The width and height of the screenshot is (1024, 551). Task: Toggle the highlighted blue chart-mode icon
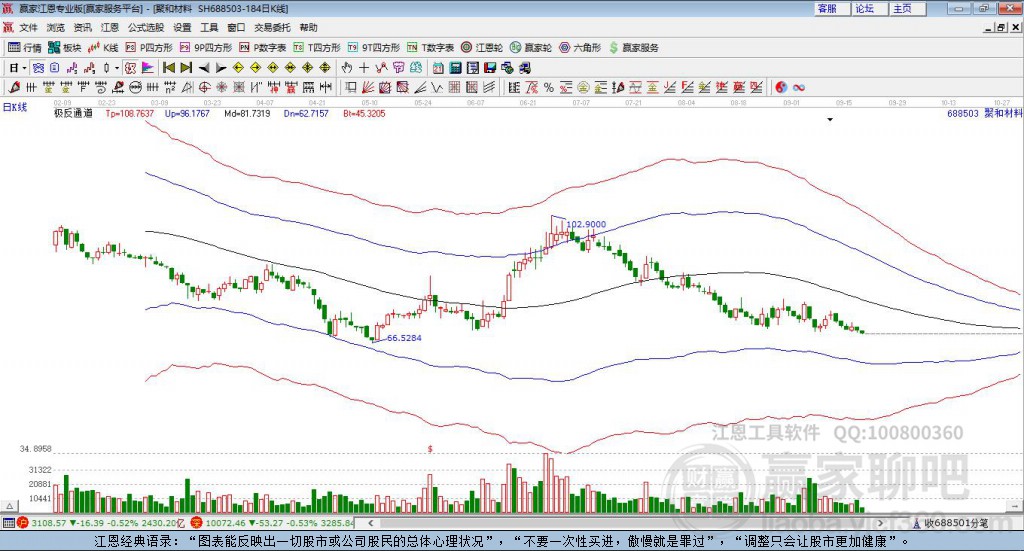click(39, 68)
